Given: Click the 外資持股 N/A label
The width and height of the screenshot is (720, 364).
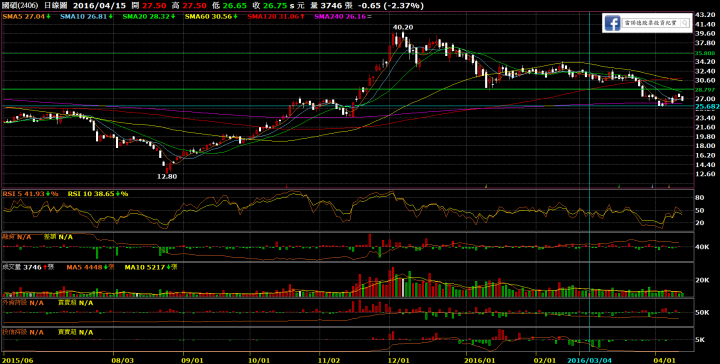Looking at the screenshot, I should 24,303.
